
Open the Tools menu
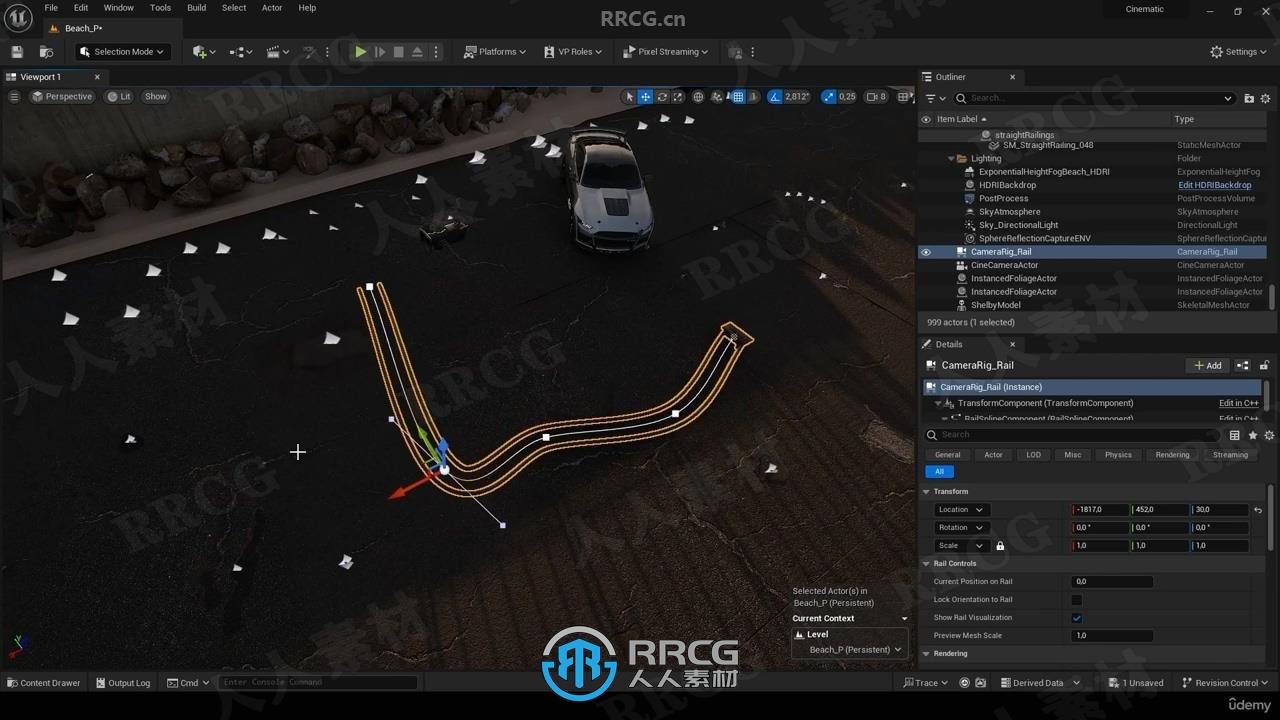click(160, 8)
